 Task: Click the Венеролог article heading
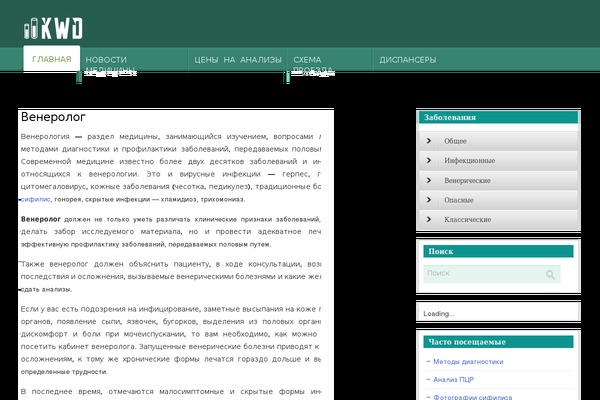coord(53,117)
